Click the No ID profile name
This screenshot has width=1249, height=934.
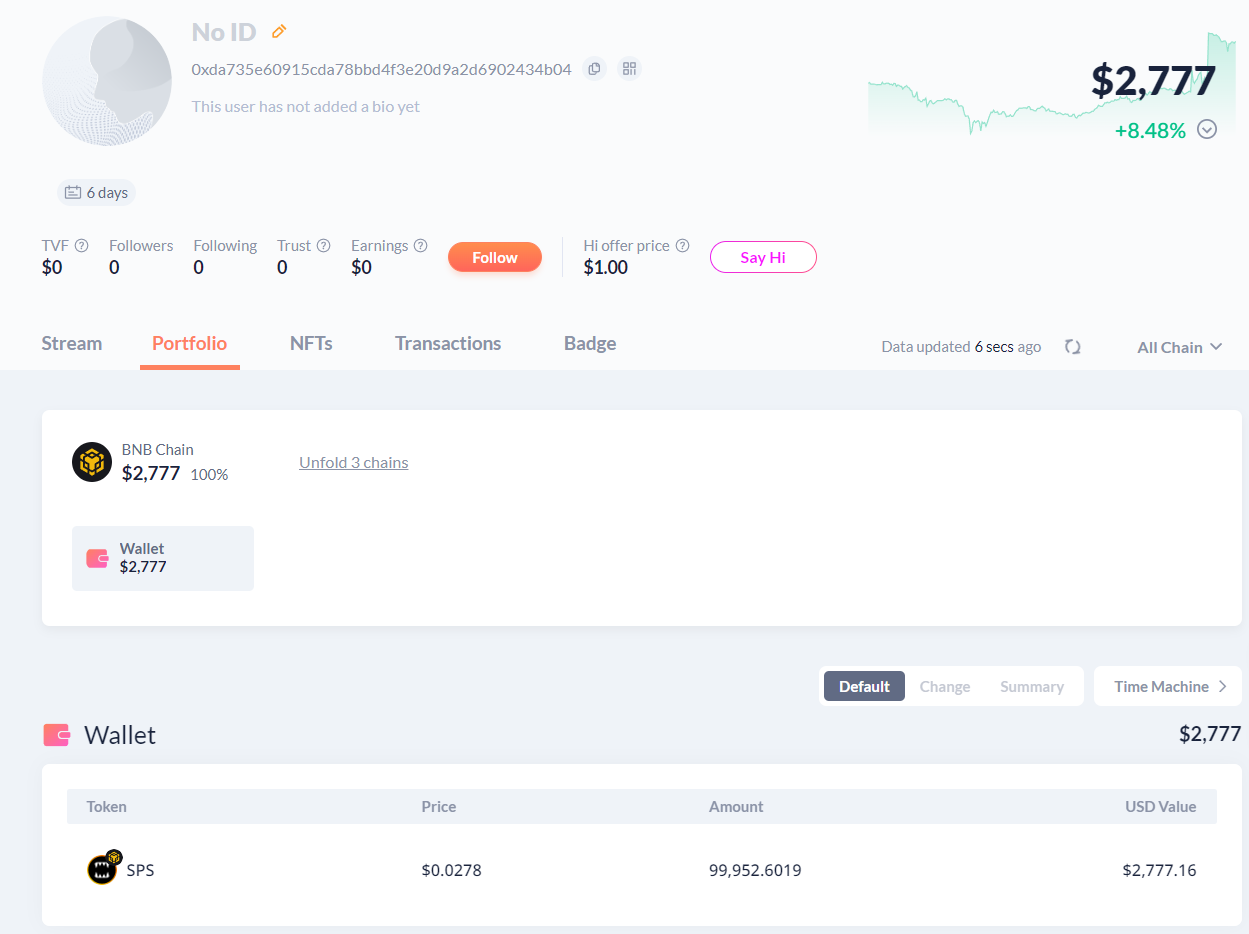[224, 32]
